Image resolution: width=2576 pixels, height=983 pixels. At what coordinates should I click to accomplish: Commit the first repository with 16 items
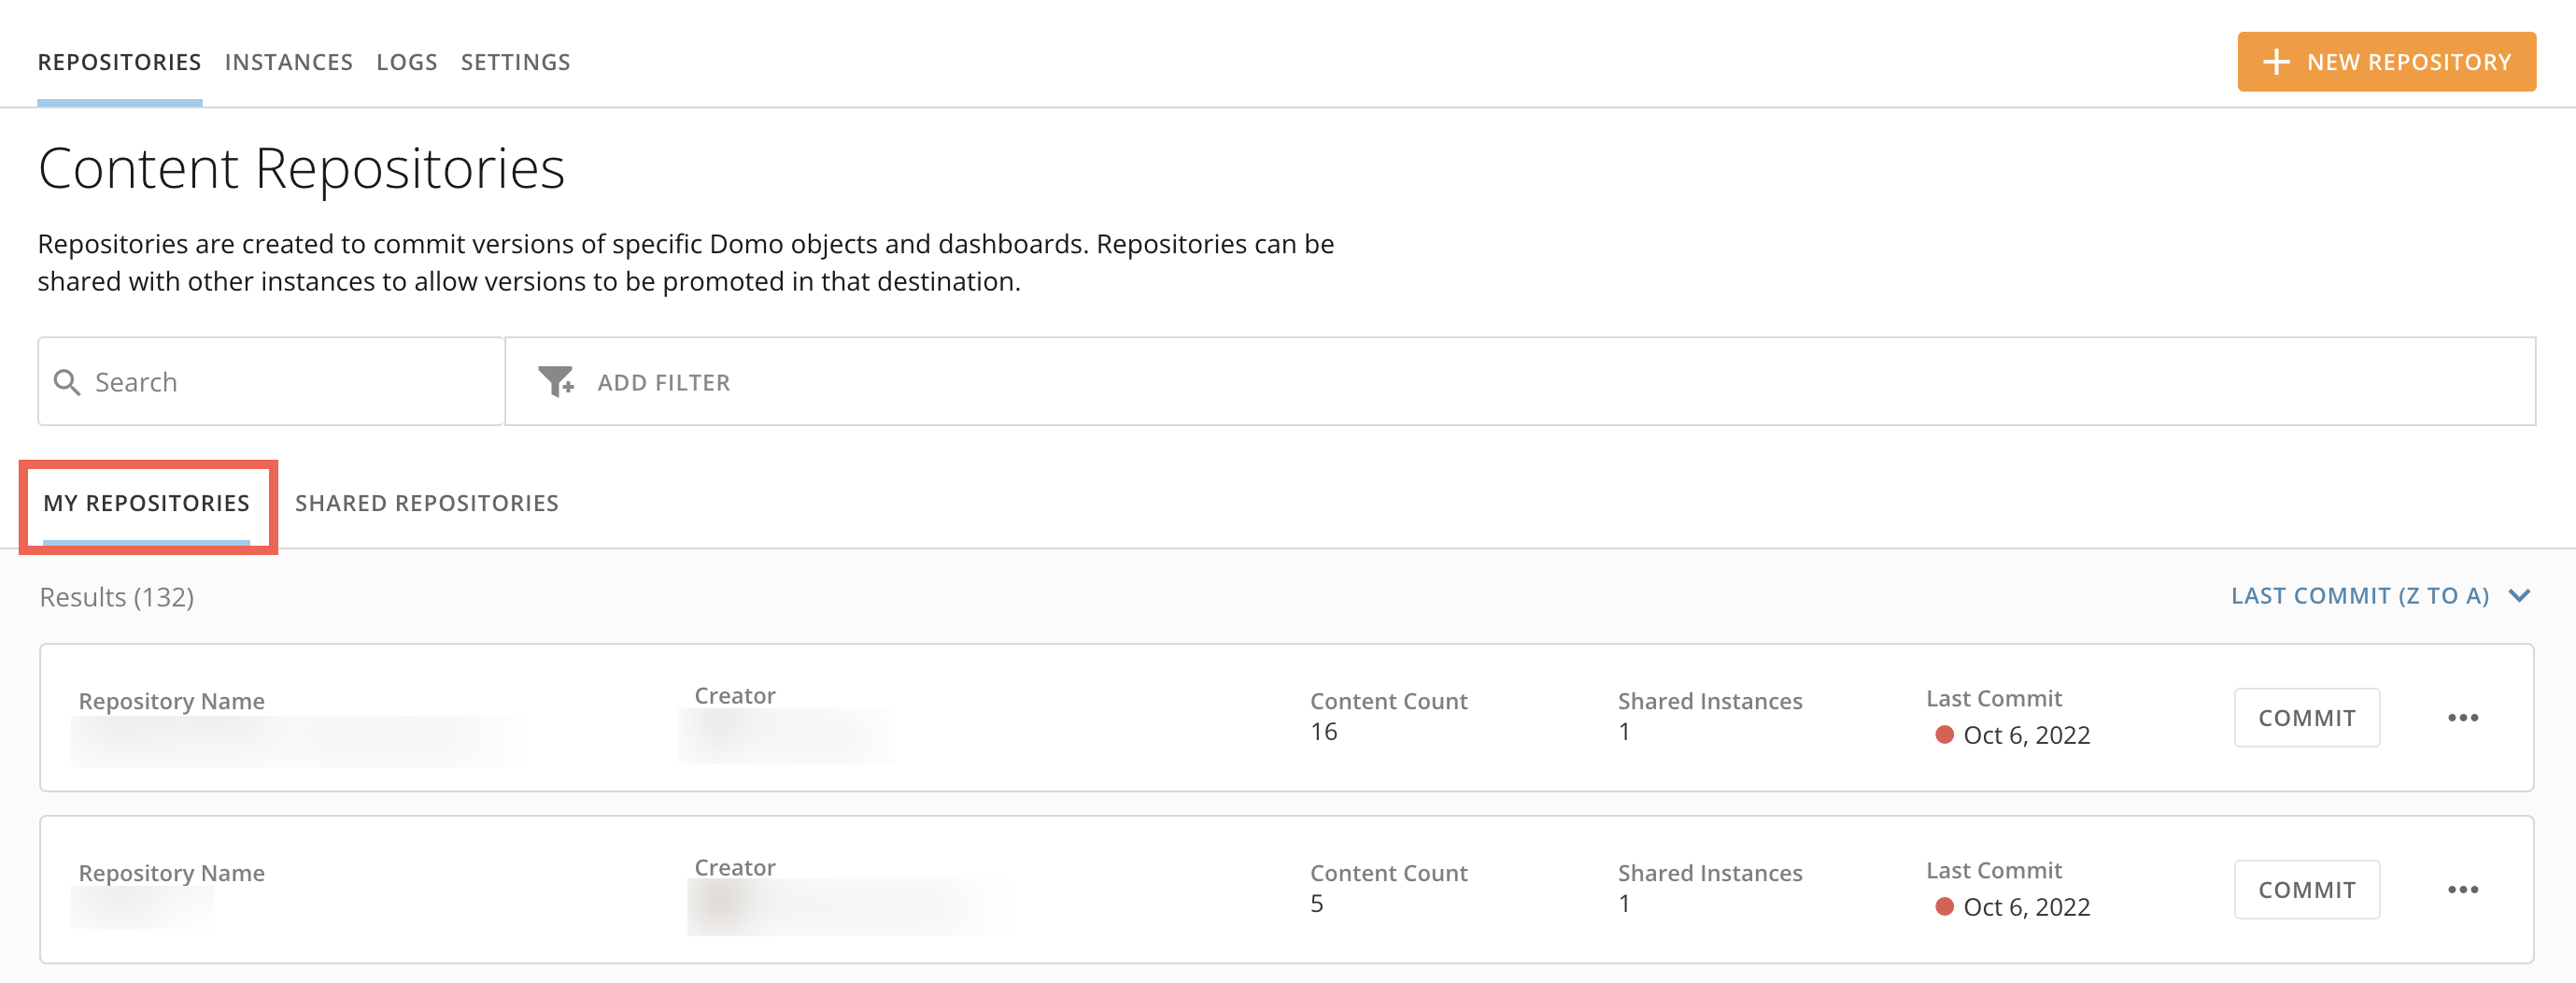(2306, 718)
